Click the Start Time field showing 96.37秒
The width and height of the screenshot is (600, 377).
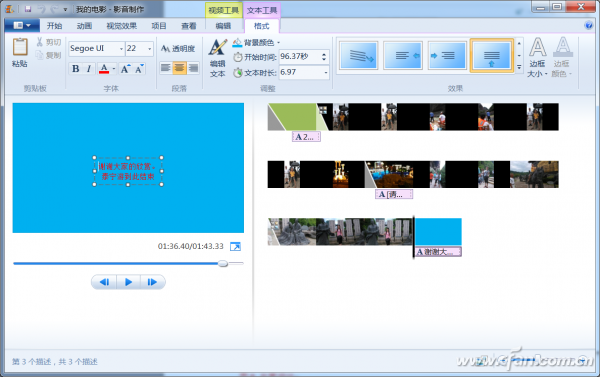[300, 57]
